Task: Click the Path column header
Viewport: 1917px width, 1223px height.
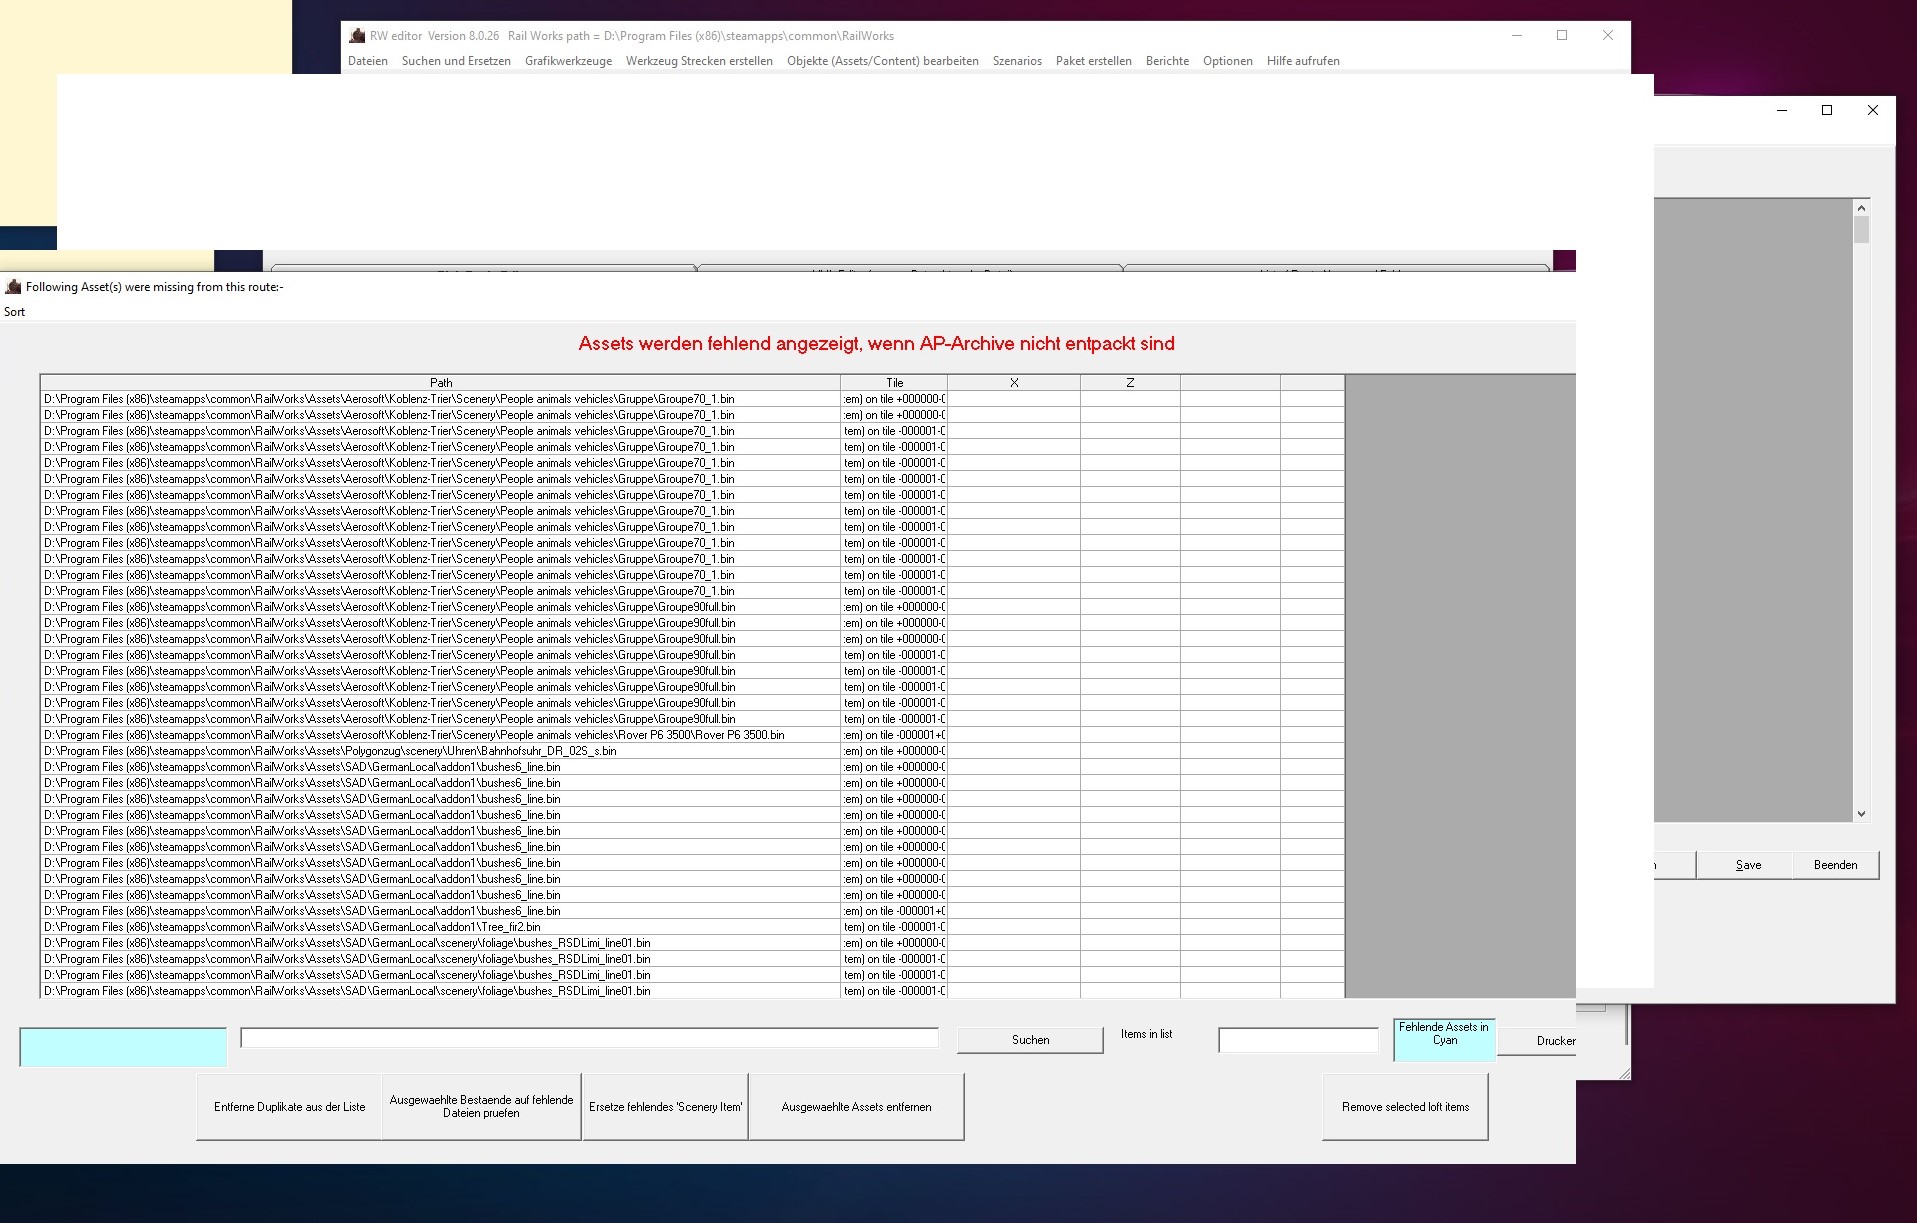Action: pos(441,383)
